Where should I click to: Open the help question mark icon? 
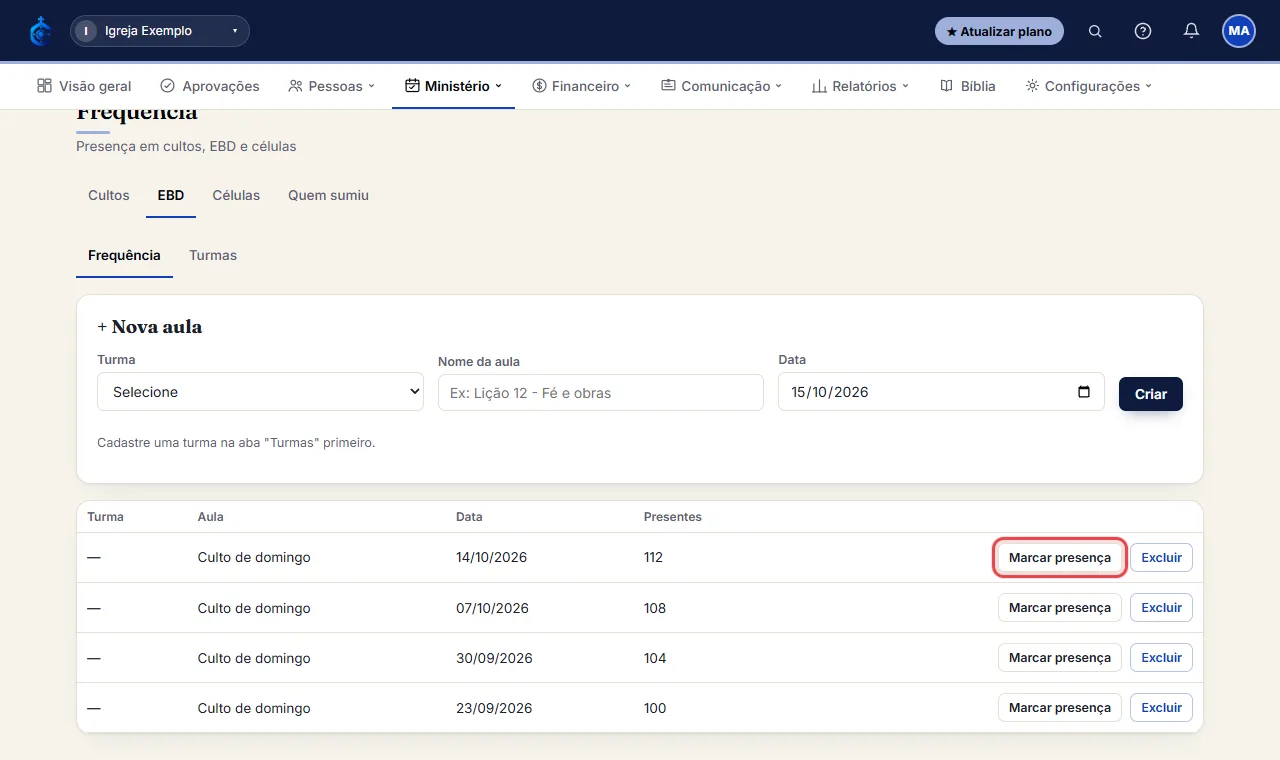click(x=1143, y=31)
